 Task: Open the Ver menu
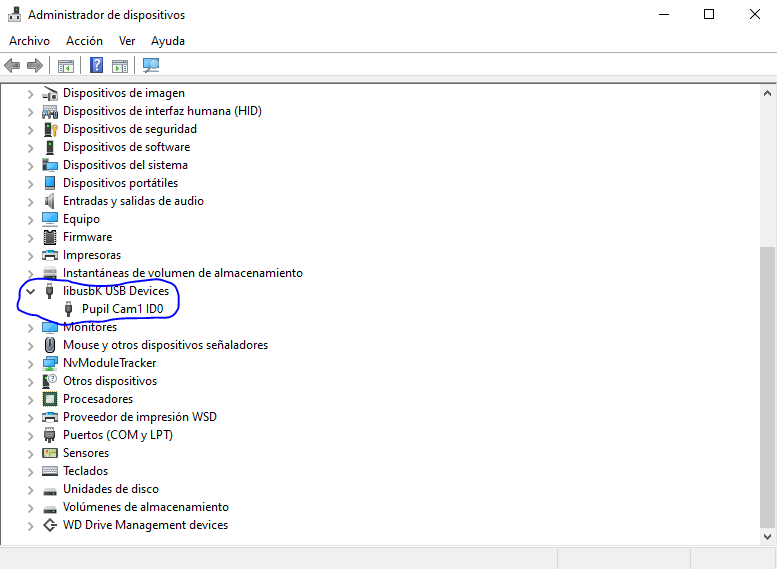click(127, 41)
